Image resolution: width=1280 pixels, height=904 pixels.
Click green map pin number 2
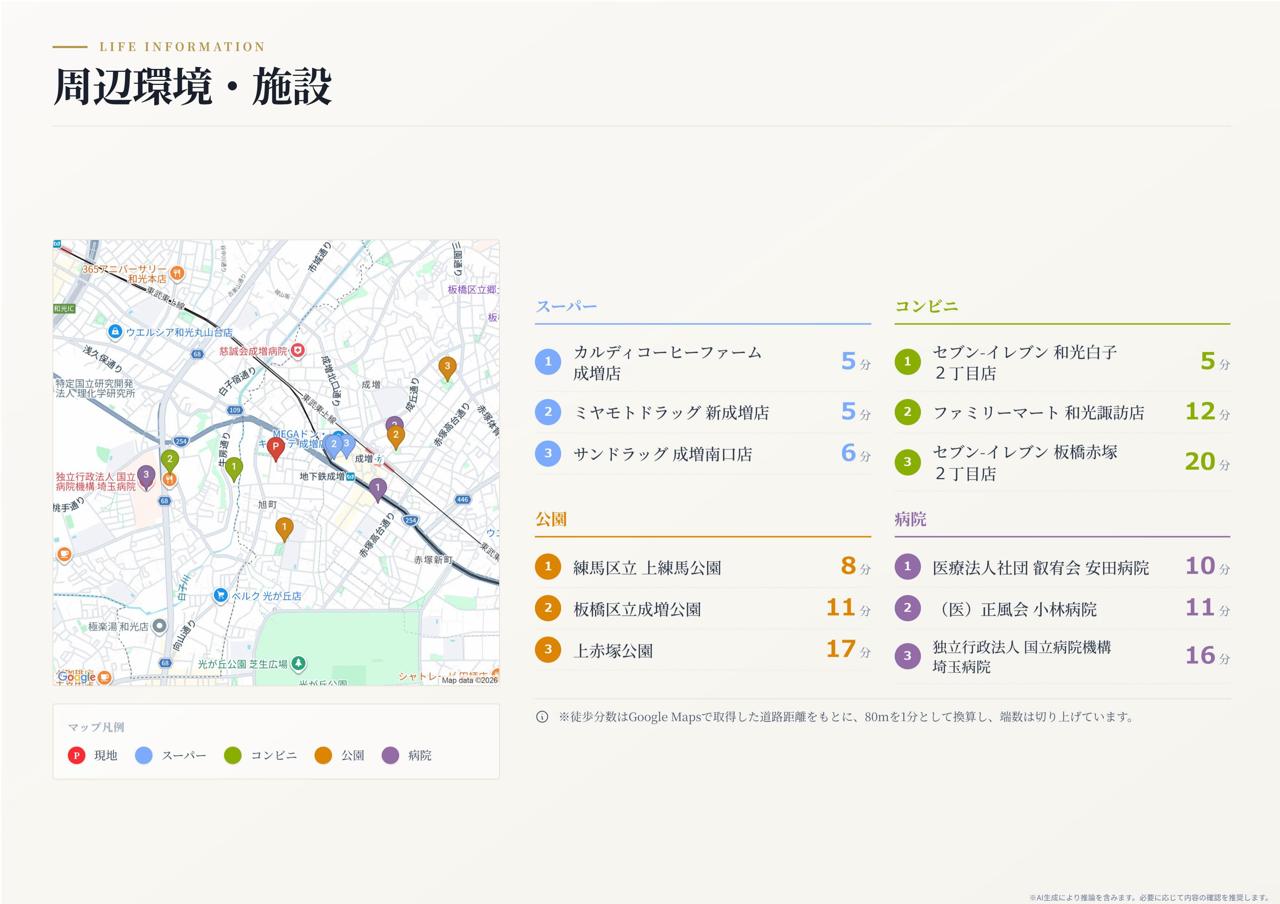click(x=170, y=461)
